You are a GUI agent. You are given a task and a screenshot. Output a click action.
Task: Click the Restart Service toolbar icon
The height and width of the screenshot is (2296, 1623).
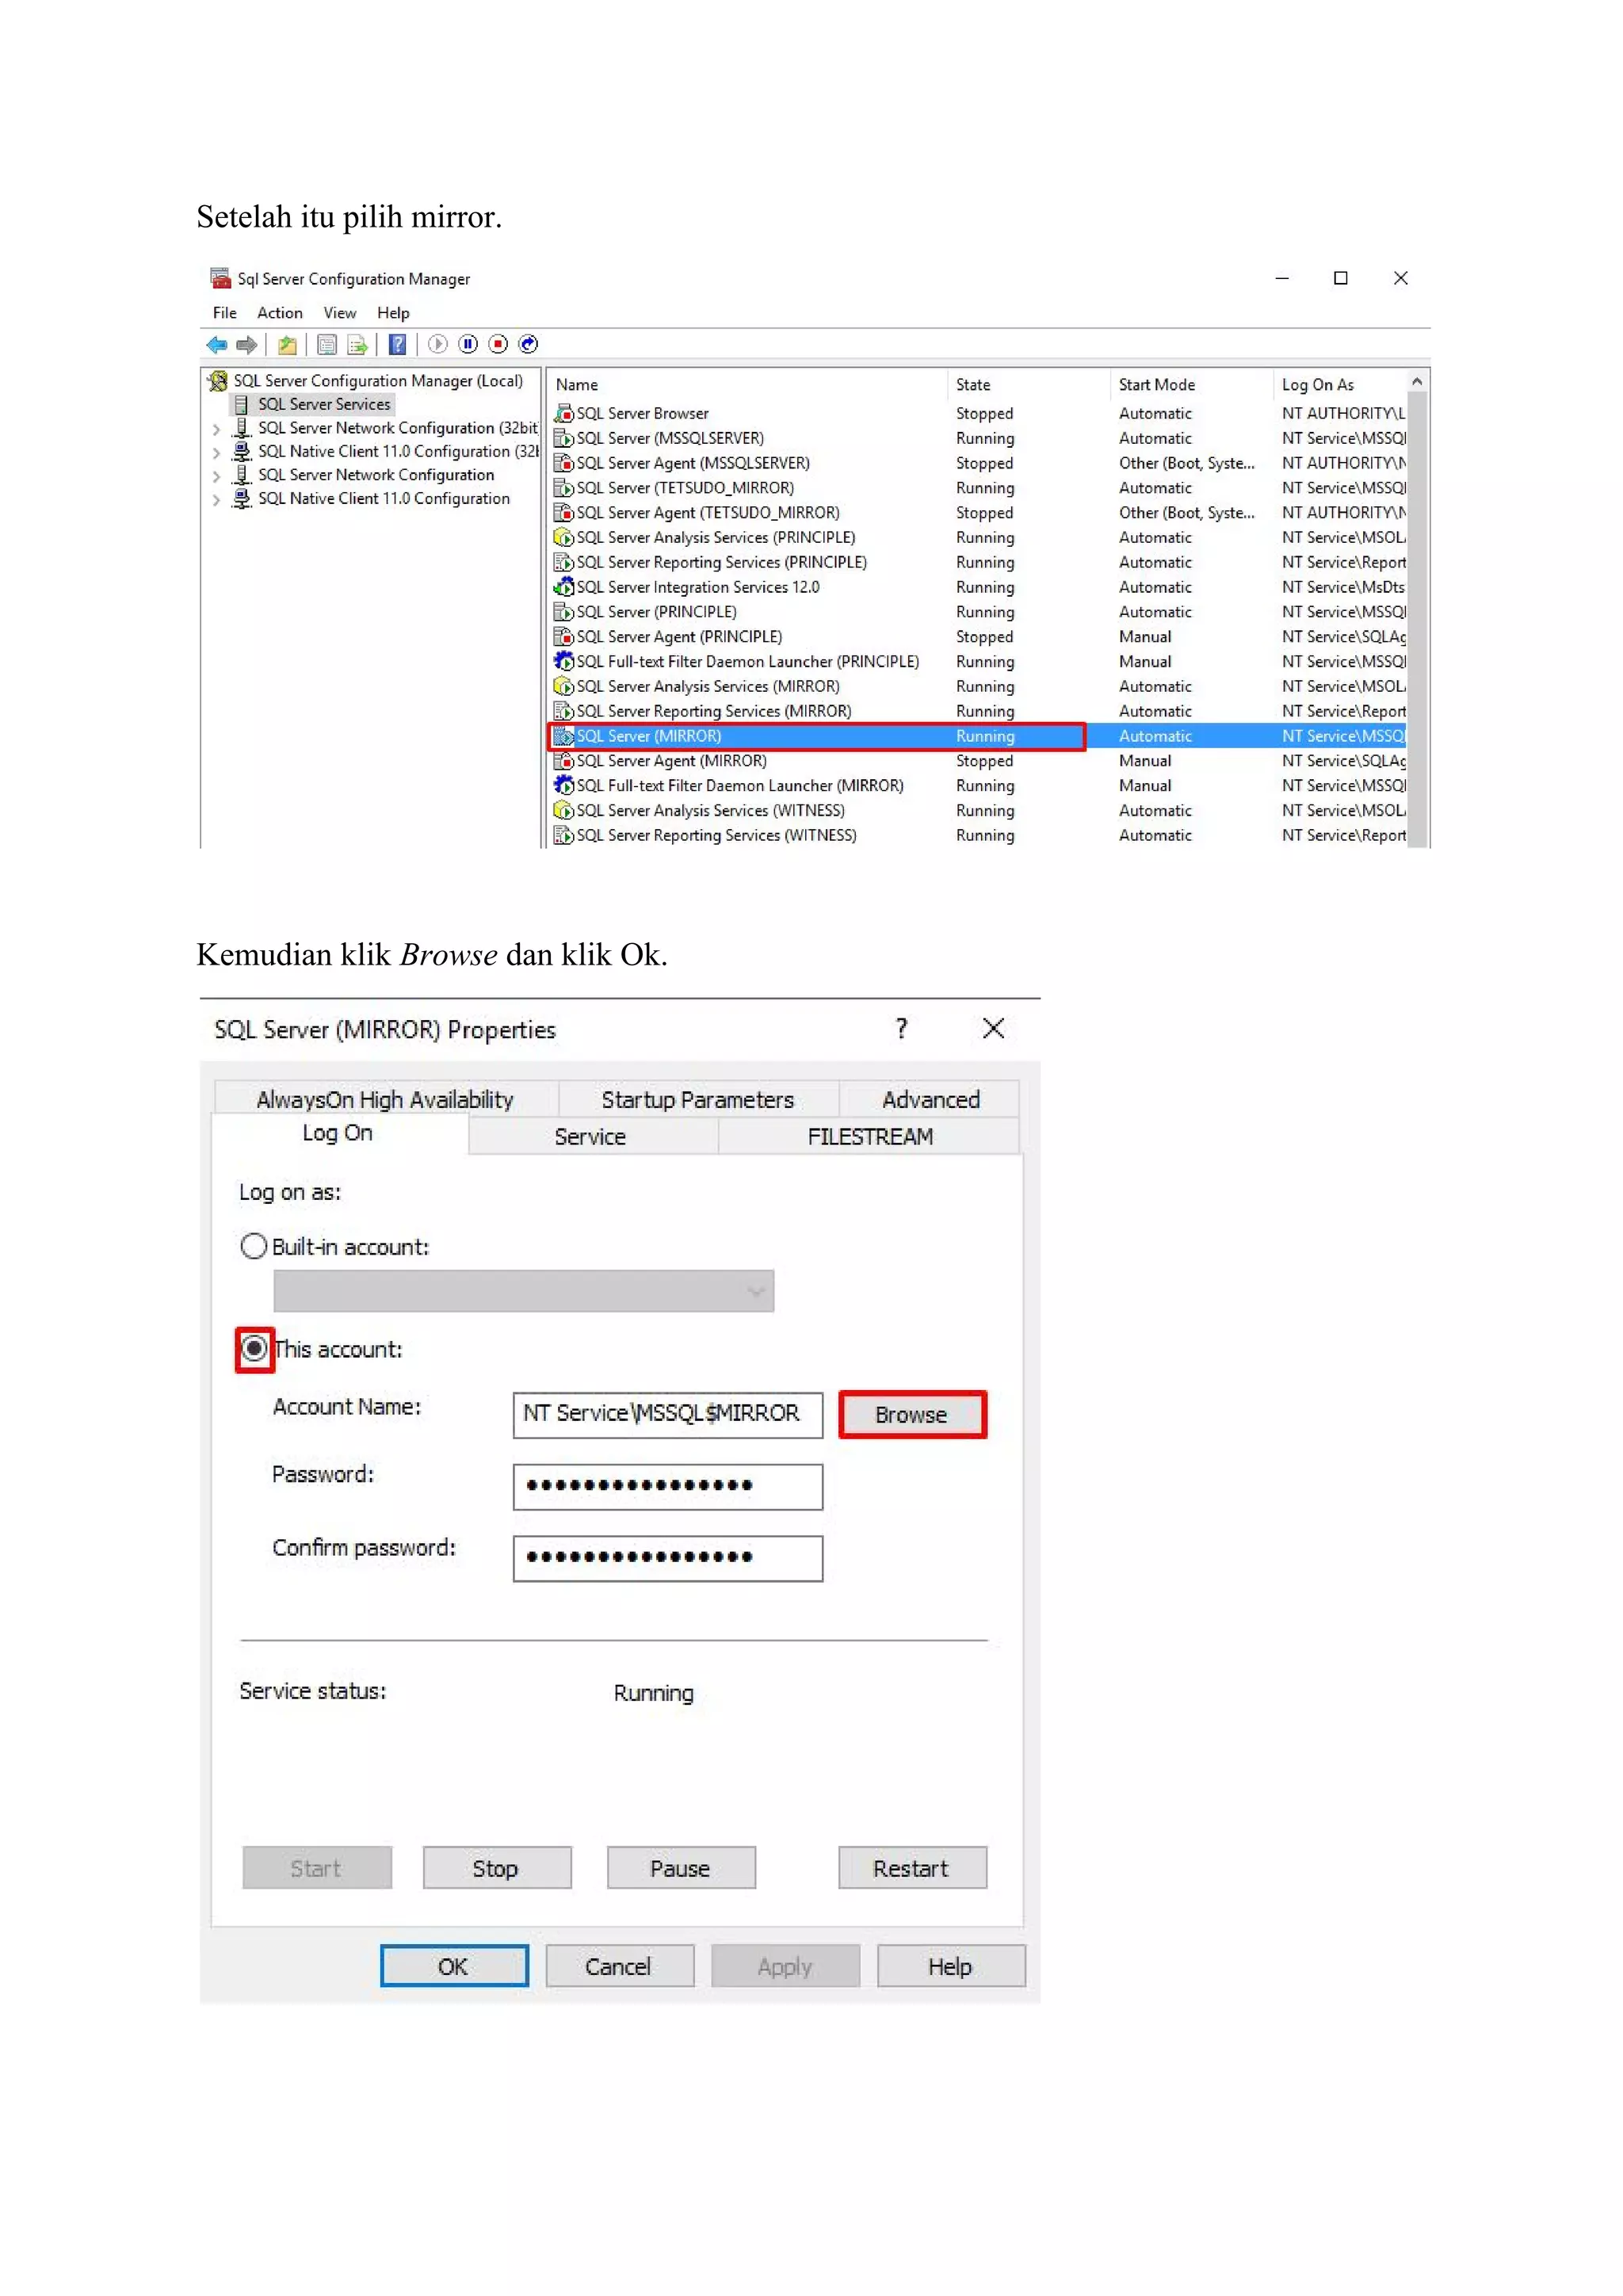pyautogui.click(x=528, y=345)
